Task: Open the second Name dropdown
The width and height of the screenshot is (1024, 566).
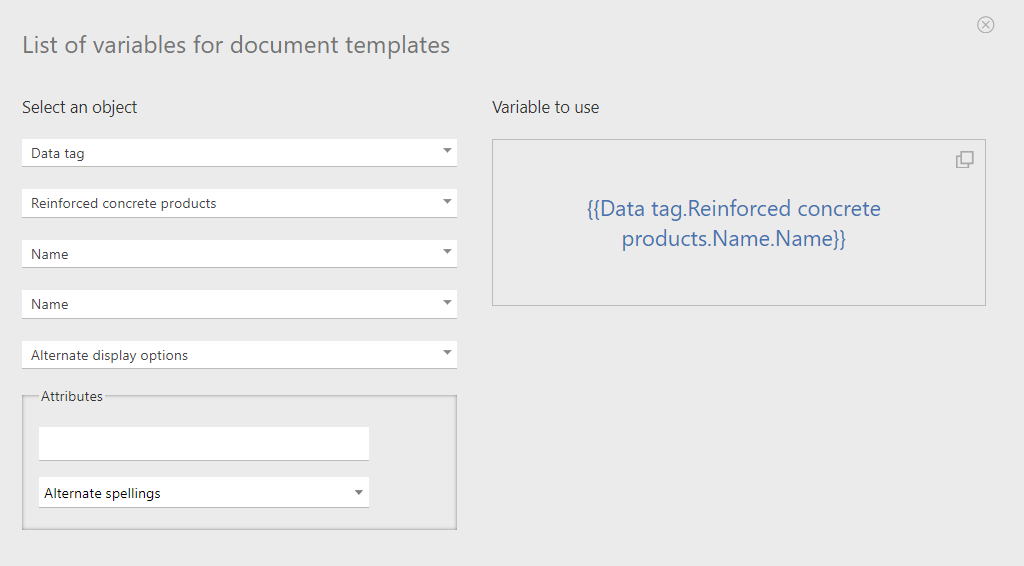Action: coord(239,304)
